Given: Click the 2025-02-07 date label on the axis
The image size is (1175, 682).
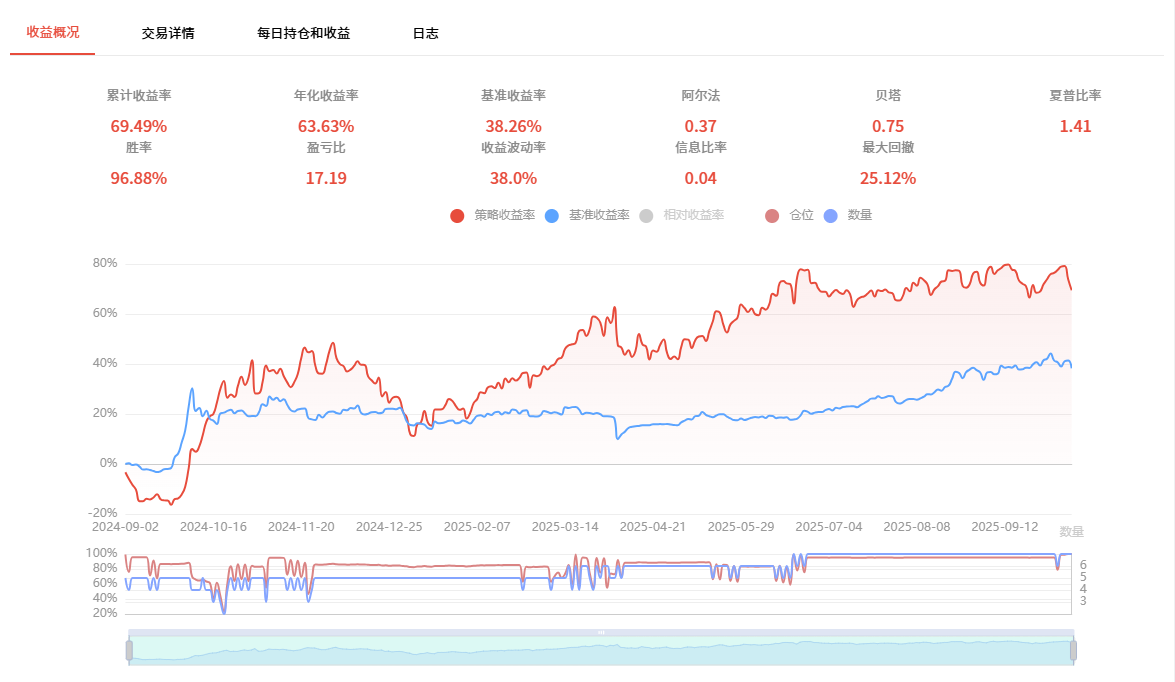Looking at the screenshot, I should pyautogui.click(x=477, y=526).
